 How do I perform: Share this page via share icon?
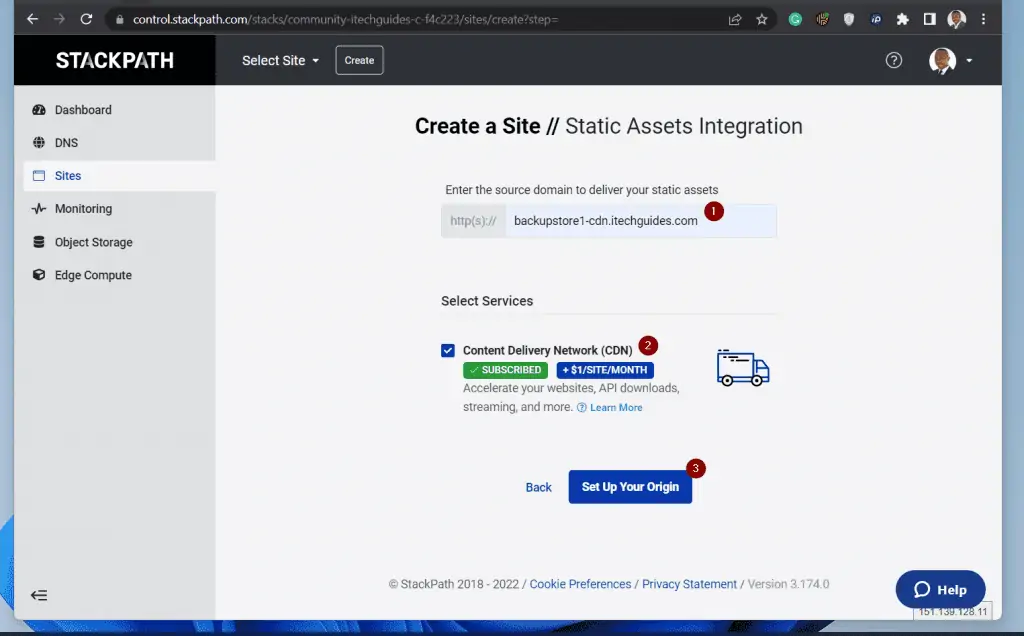(735, 20)
